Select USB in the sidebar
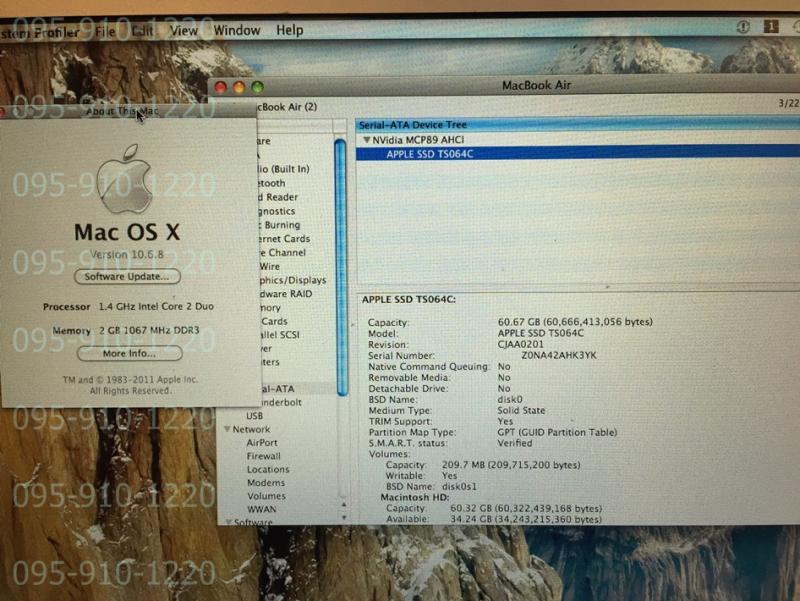This screenshot has width=800, height=601. point(255,416)
